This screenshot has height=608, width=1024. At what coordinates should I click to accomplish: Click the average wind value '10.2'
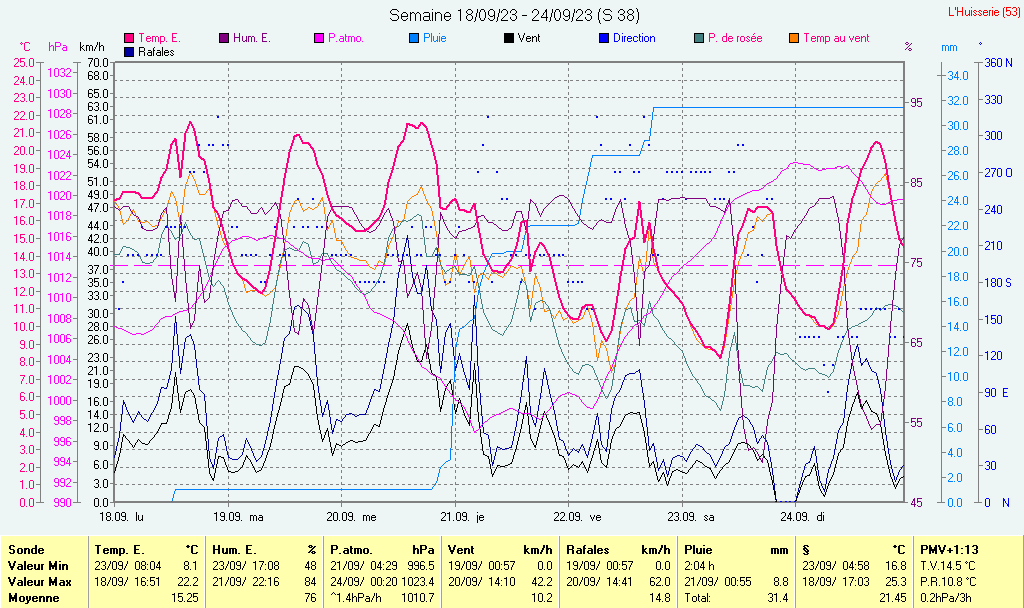coord(541,598)
